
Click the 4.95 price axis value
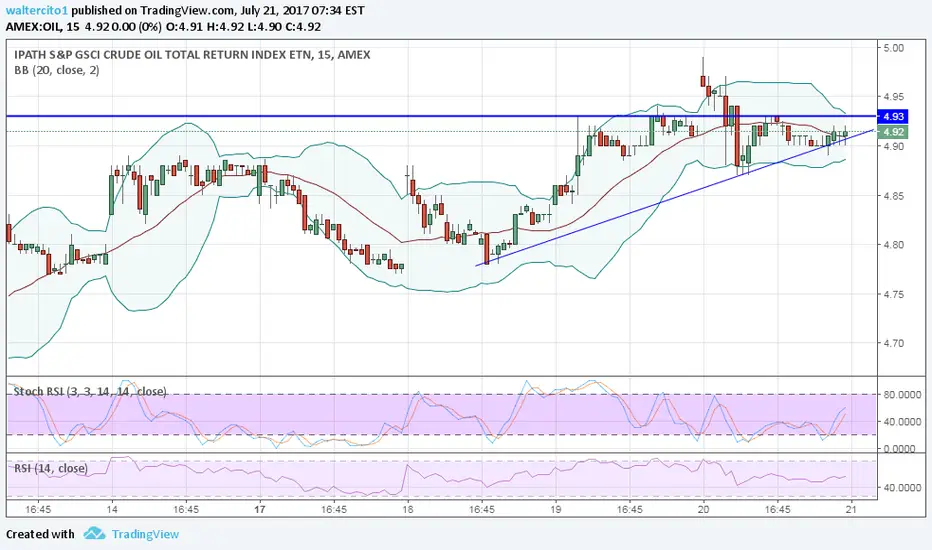tap(893, 97)
